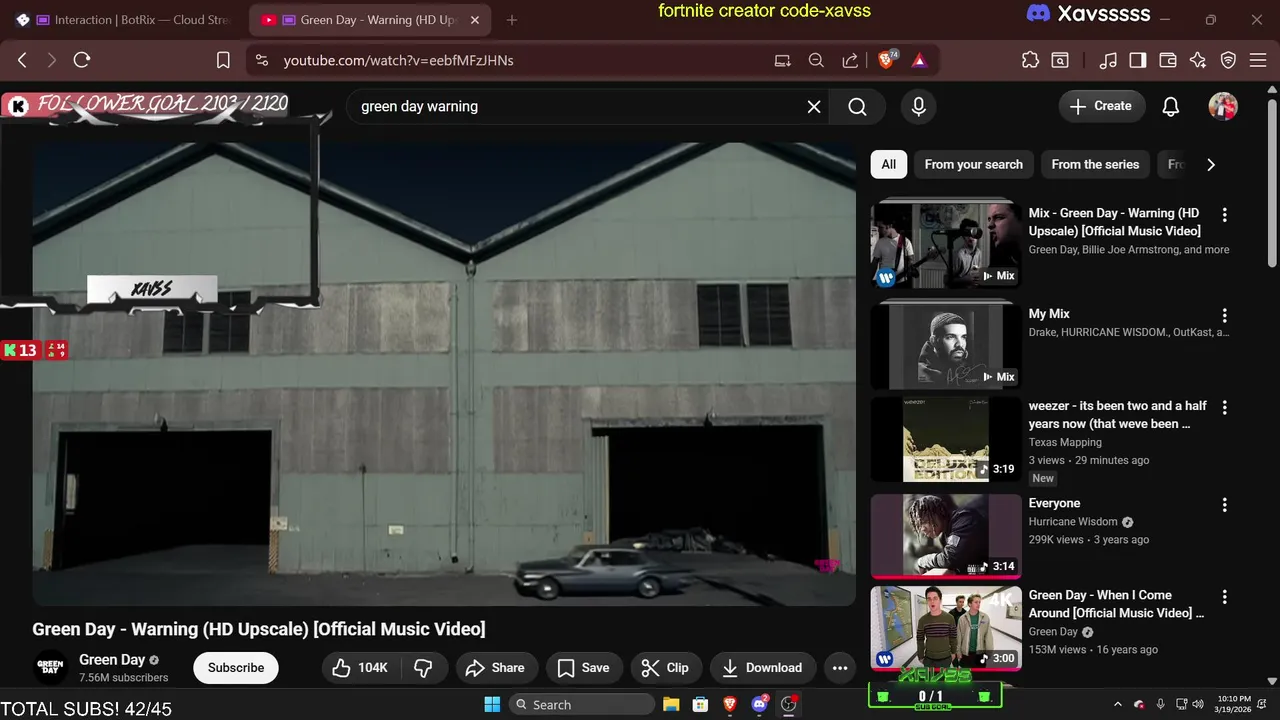
Task: Click the Share button below the video
Action: coord(497,668)
